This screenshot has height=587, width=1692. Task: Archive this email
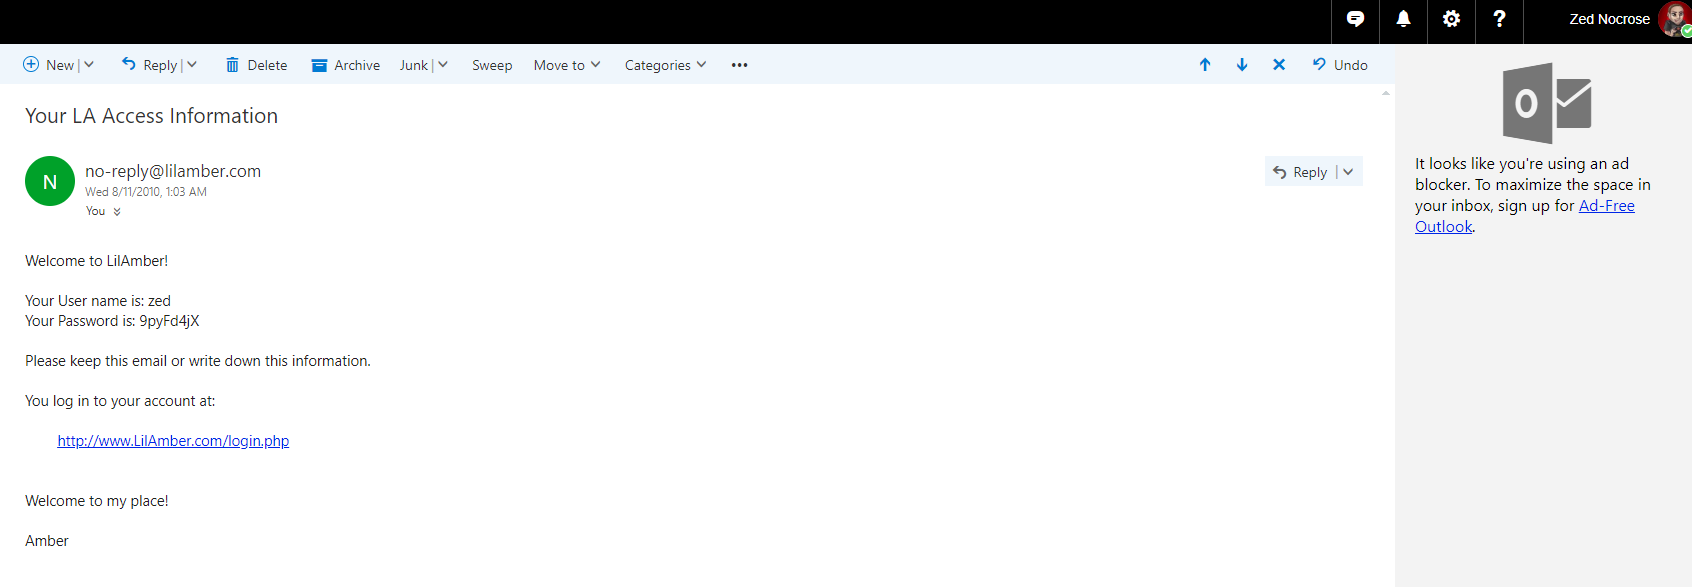(346, 65)
